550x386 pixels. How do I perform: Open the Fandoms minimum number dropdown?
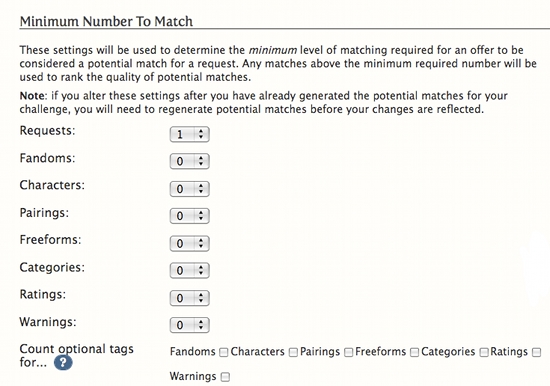[x=189, y=161]
